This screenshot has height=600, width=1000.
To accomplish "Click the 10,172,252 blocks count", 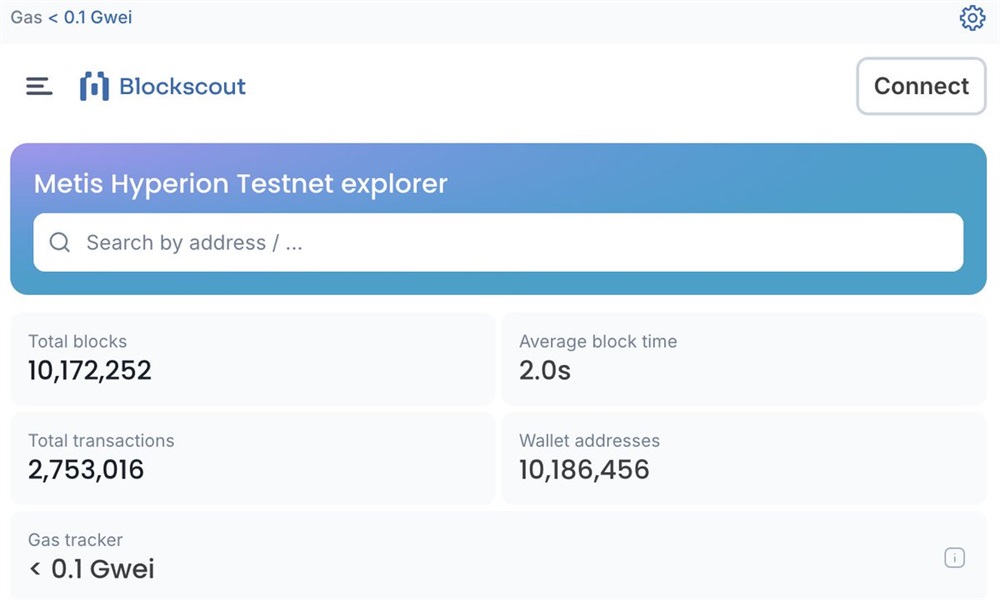I will point(90,371).
